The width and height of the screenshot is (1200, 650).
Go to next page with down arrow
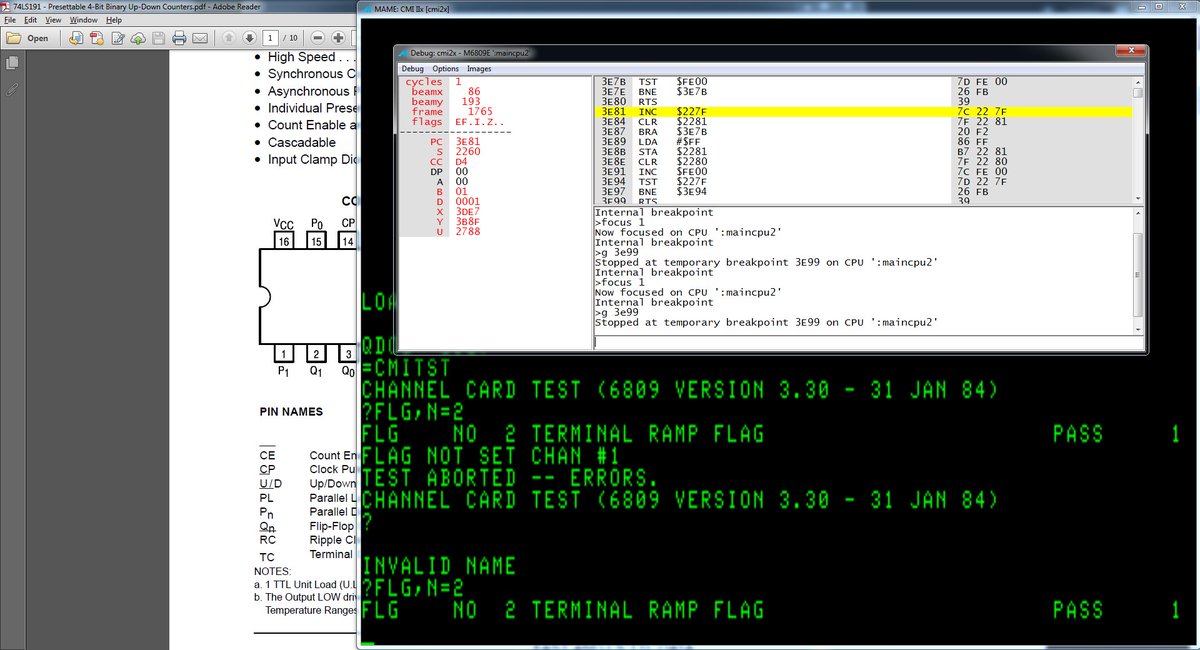[247, 38]
